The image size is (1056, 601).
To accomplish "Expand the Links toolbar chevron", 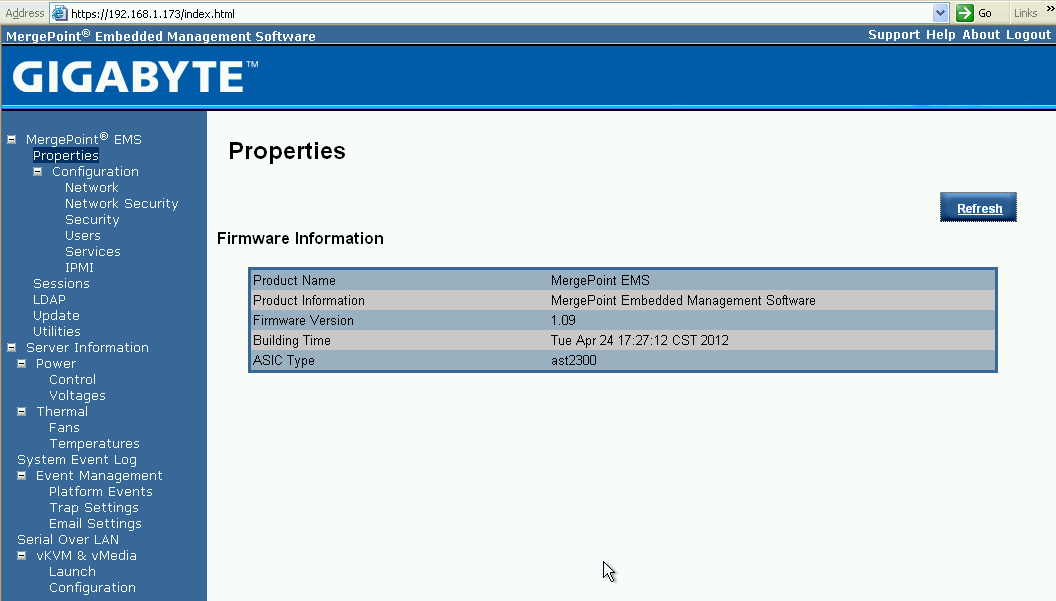I will pyautogui.click(x=1049, y=9).
